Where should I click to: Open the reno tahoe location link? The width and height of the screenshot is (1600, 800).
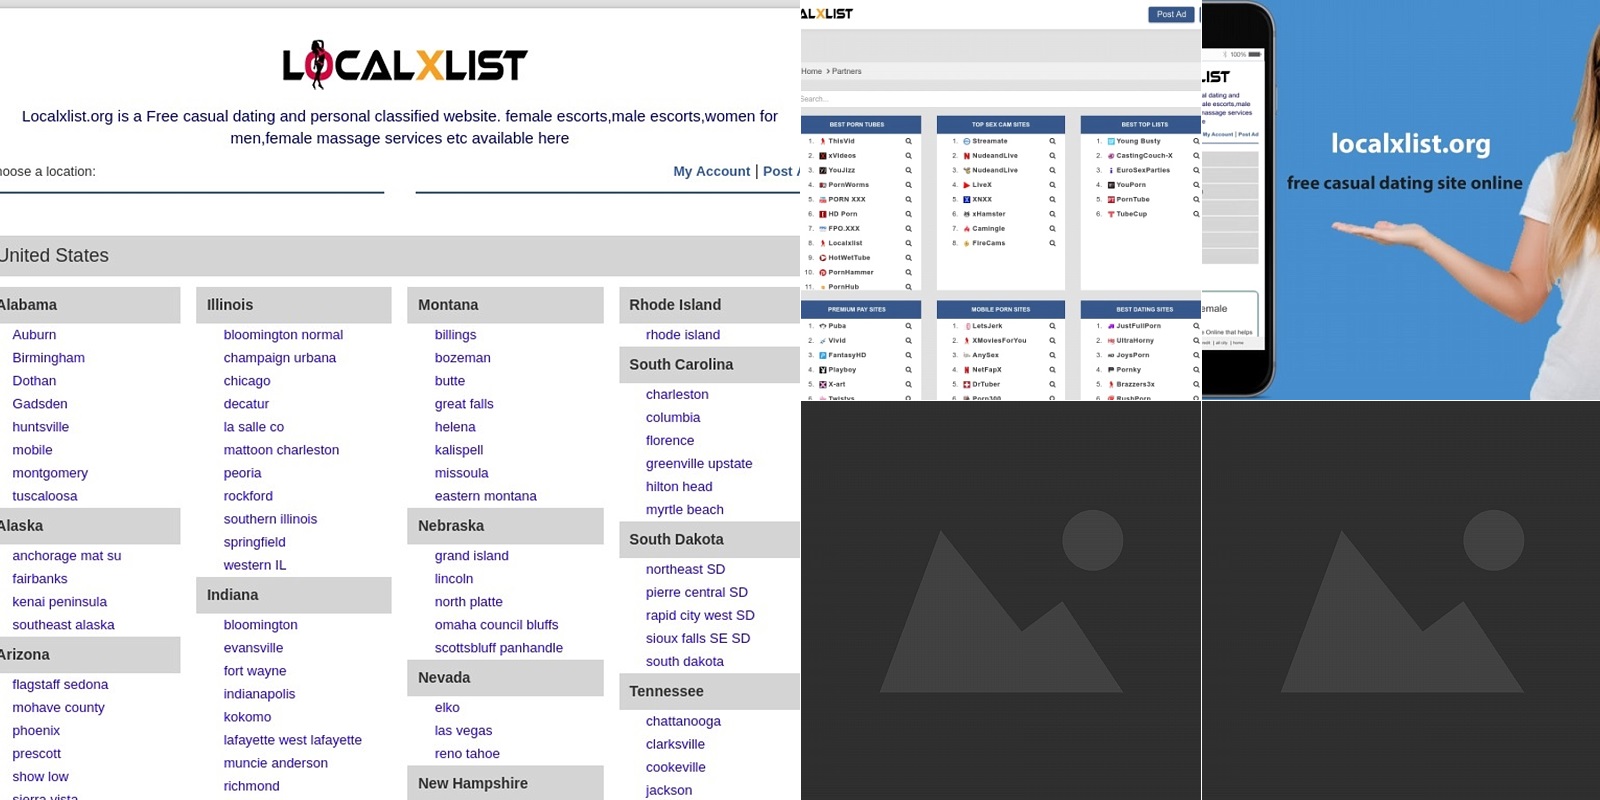click(467, 754)
